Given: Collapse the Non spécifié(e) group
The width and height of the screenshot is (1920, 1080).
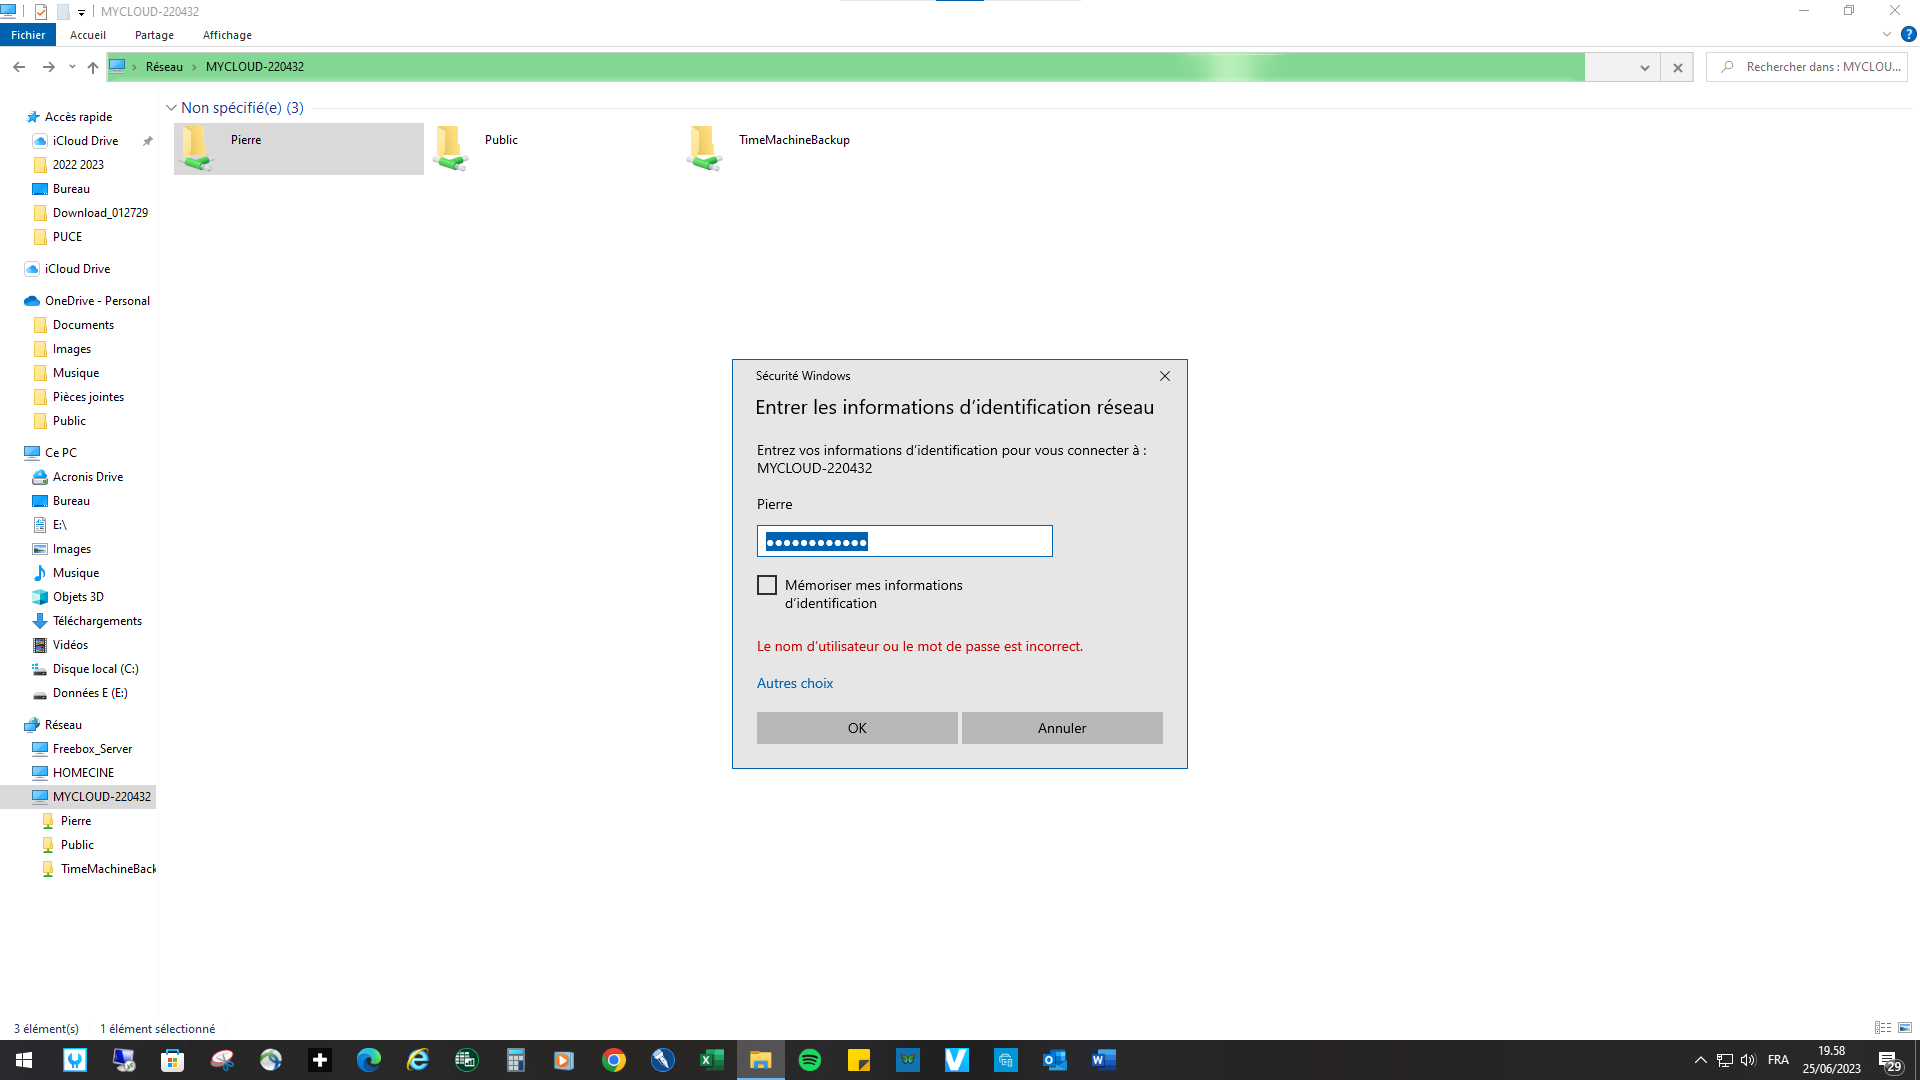Looking at the screenshot, I should 171,108.
